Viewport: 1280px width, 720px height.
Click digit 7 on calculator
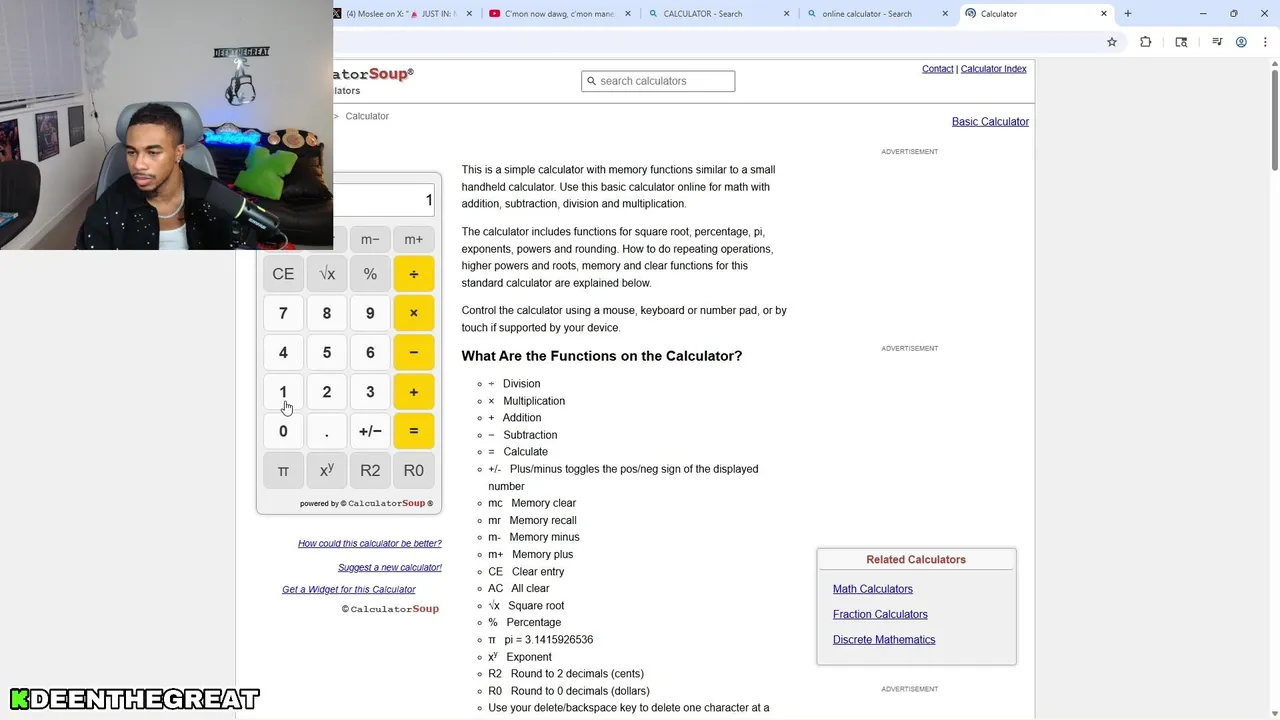tap(283, 313)
